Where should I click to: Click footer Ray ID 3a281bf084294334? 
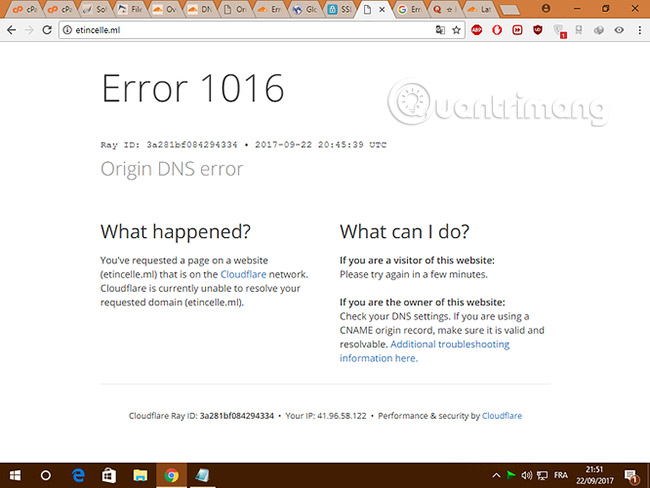[237, 415]
